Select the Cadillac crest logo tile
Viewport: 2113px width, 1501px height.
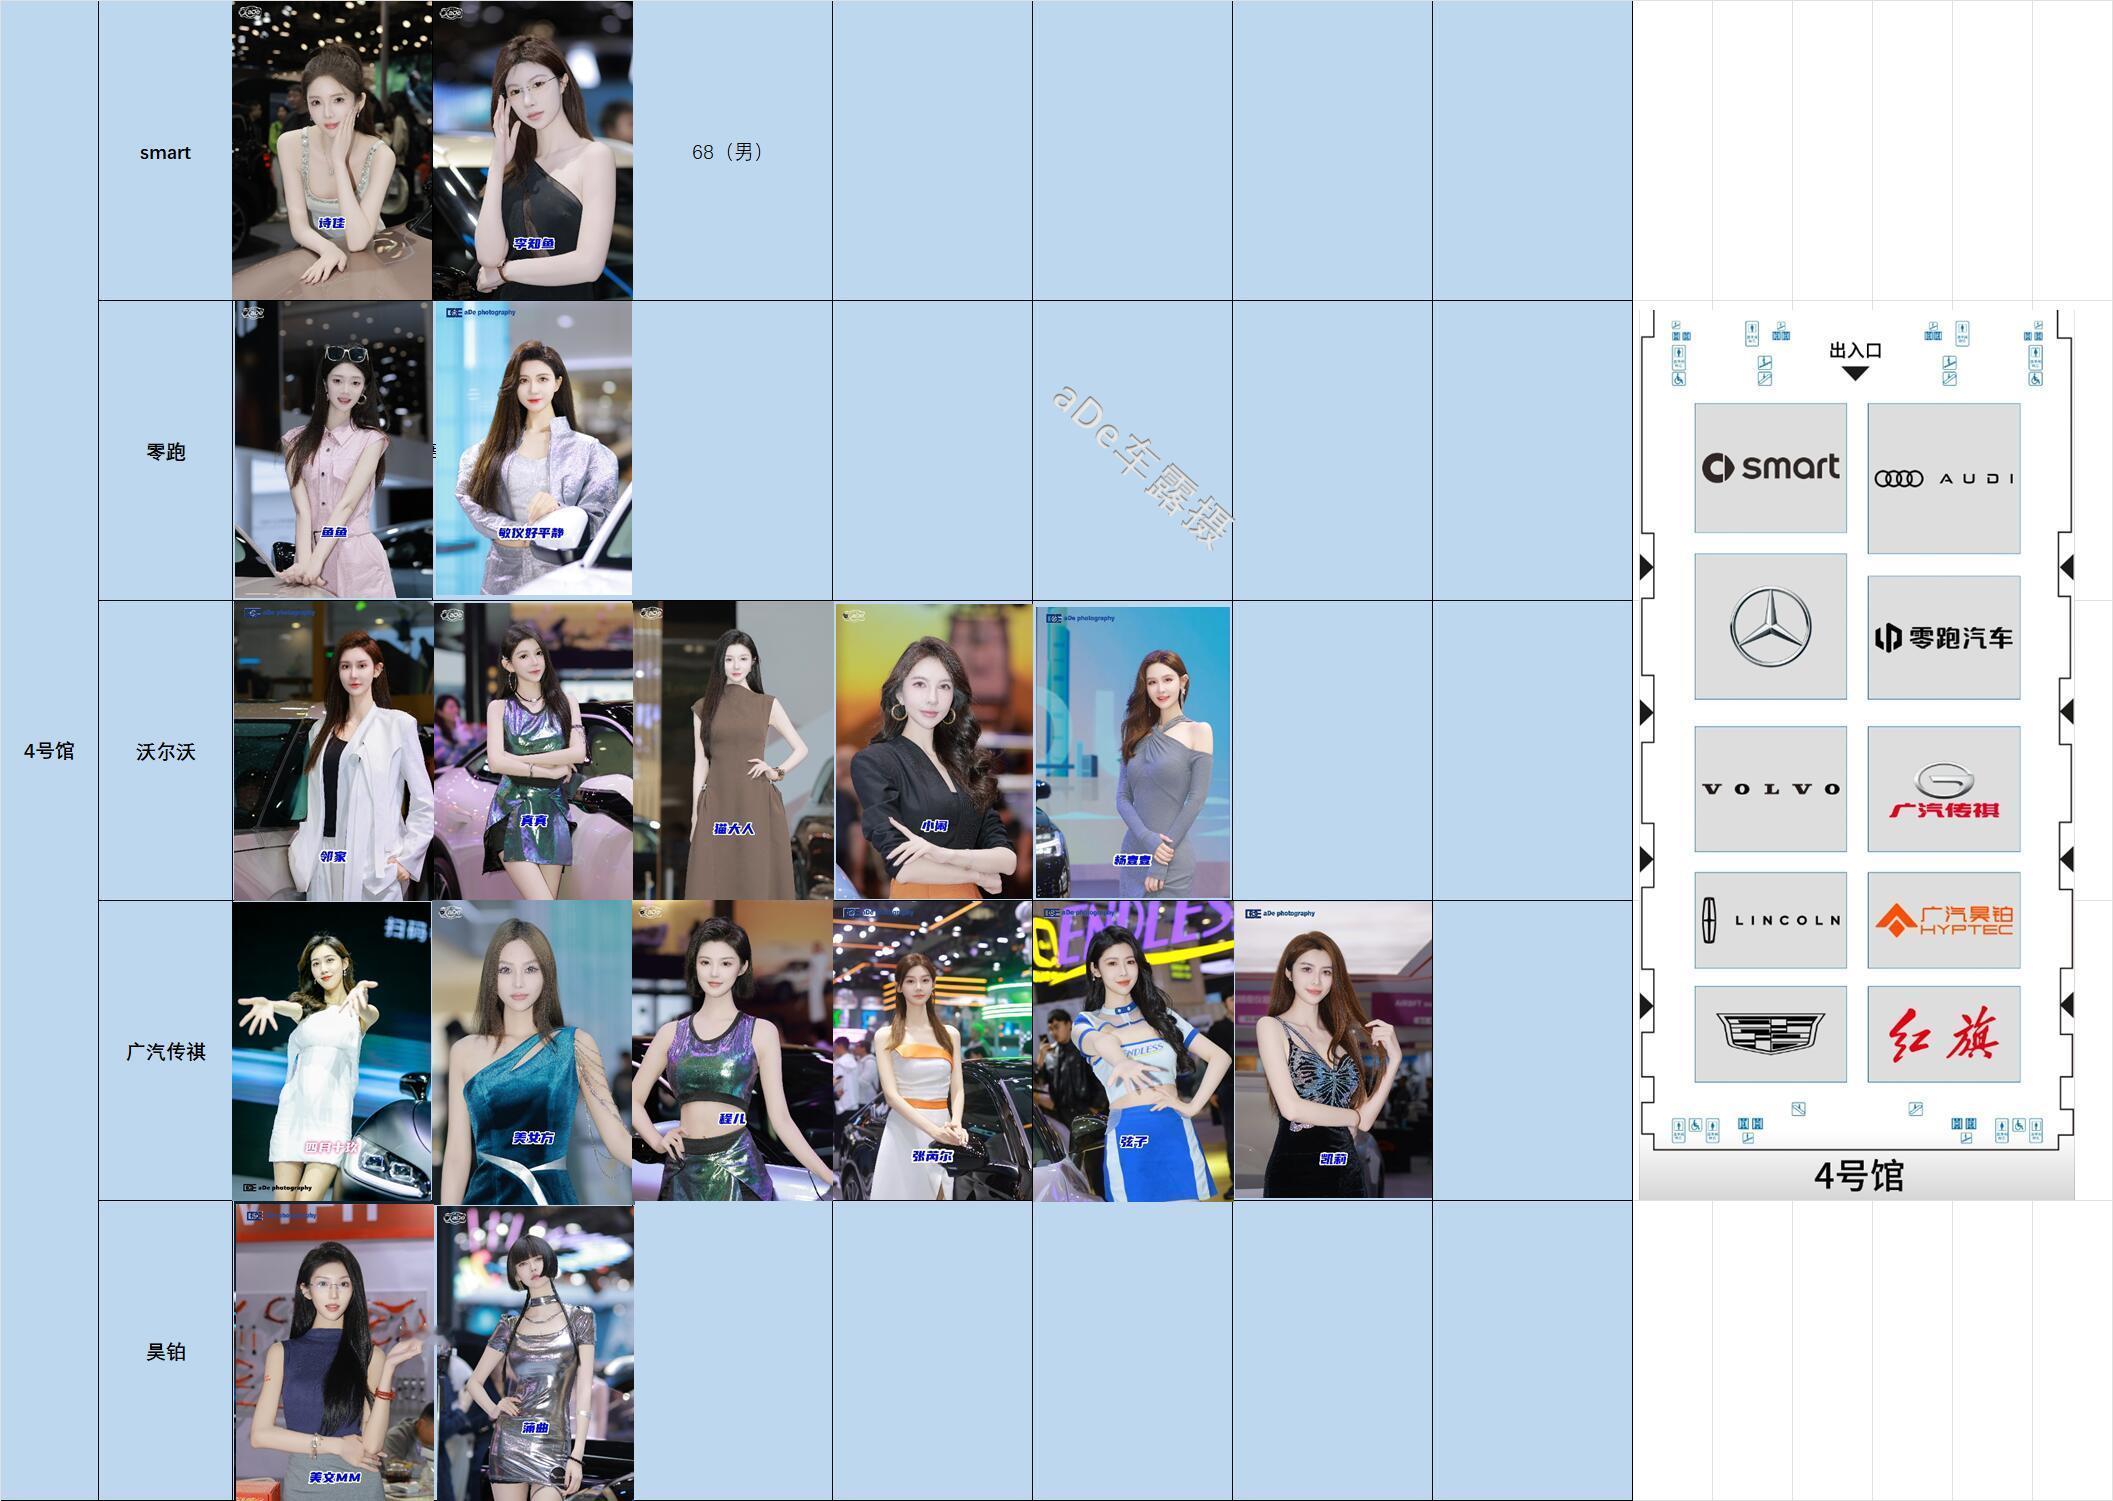click(1770, 1034)
